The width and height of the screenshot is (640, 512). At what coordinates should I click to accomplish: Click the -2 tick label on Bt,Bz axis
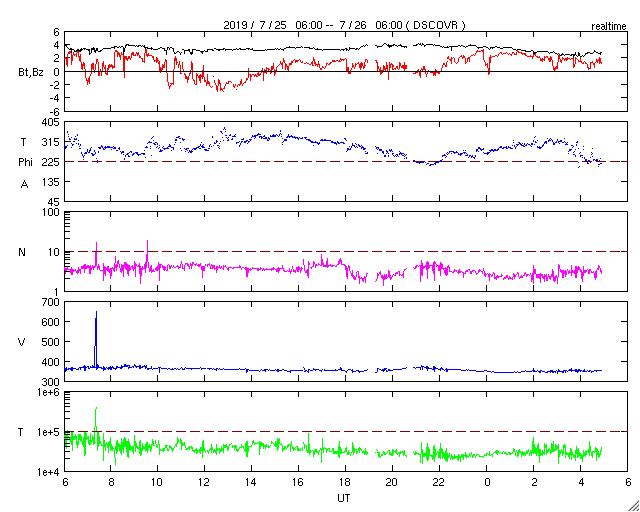55,85
